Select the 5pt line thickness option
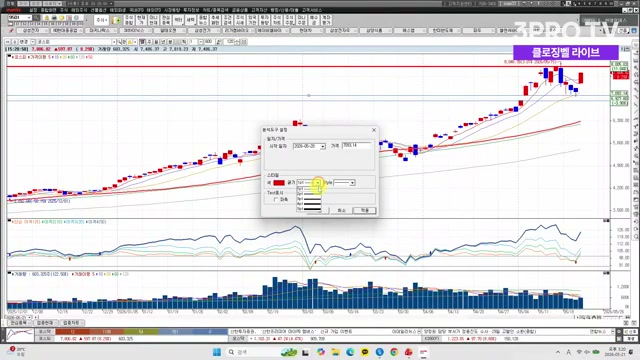This screenshot has height=360, width=640. pyautogui.click(x=309, y=209)
